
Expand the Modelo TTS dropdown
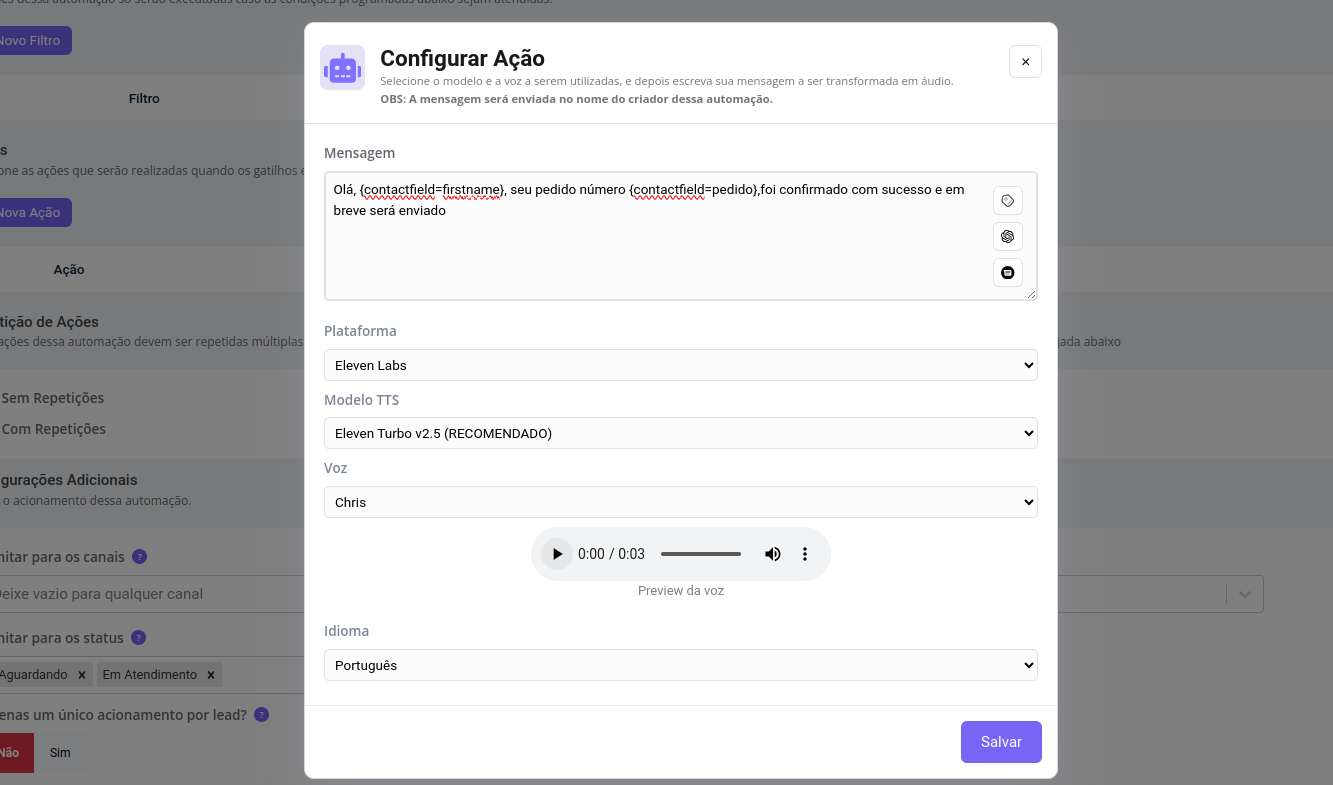pyautogui.click(x=680, y=433)
